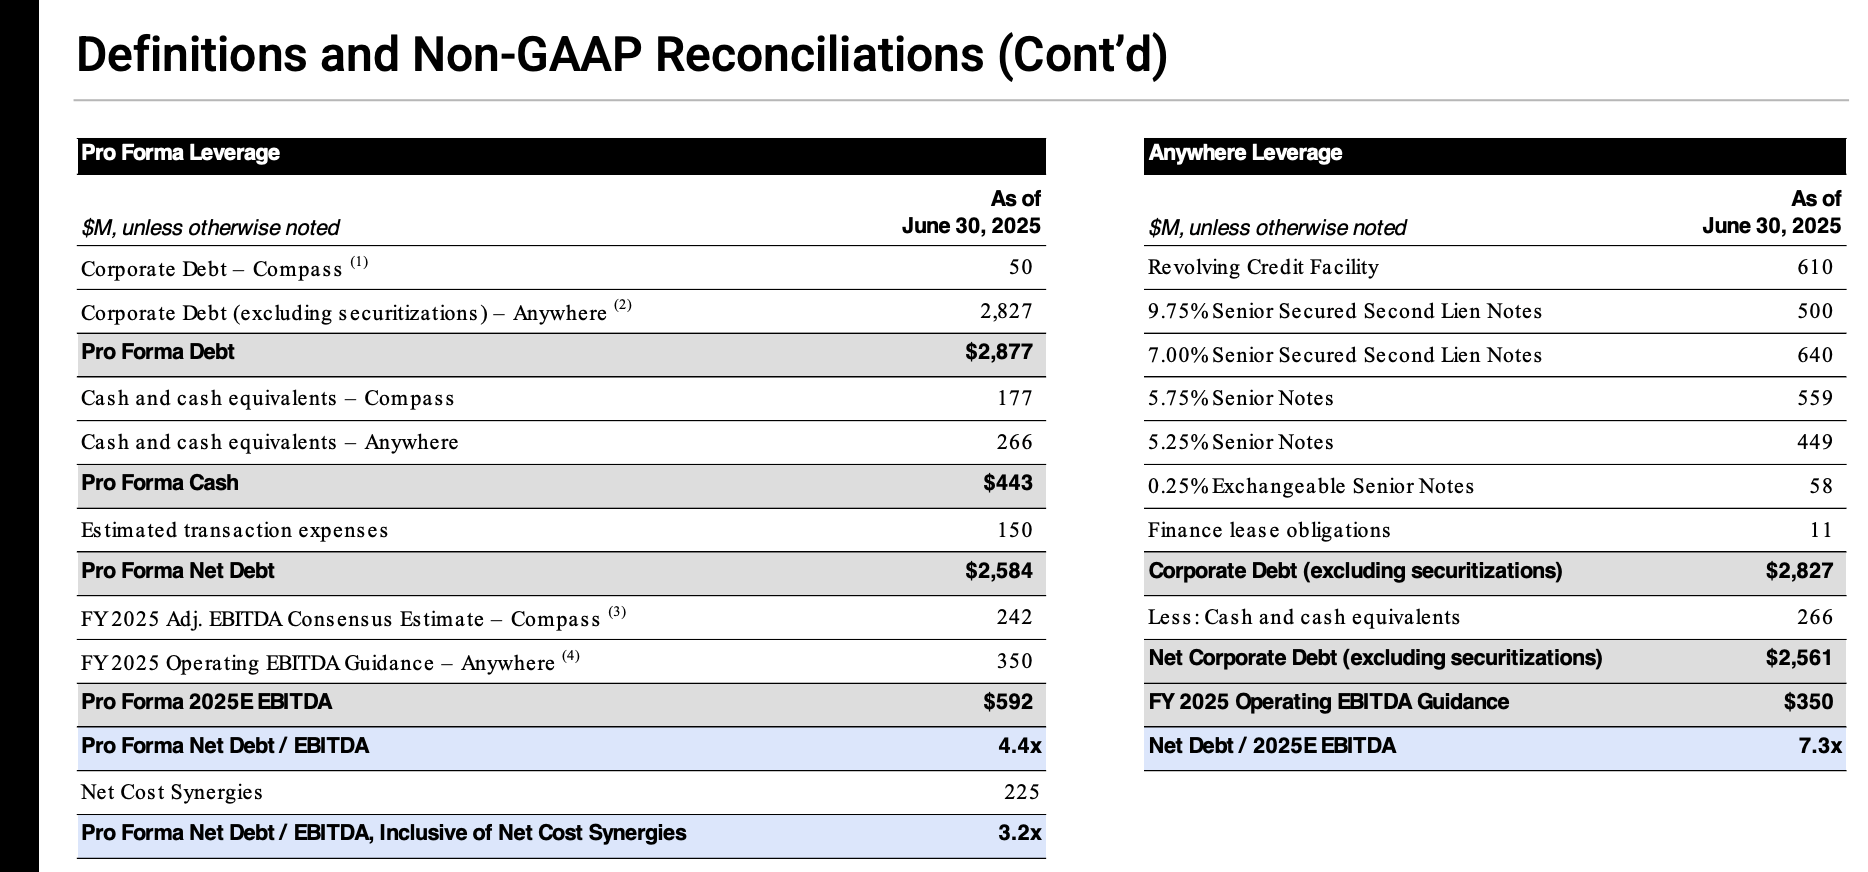The width and height of the screenshot is (1868, 872).
Task: Click the slide title Definitions and Non-GAAP Reconciliations
Action: pyautogui.click(x=621, y=54)
